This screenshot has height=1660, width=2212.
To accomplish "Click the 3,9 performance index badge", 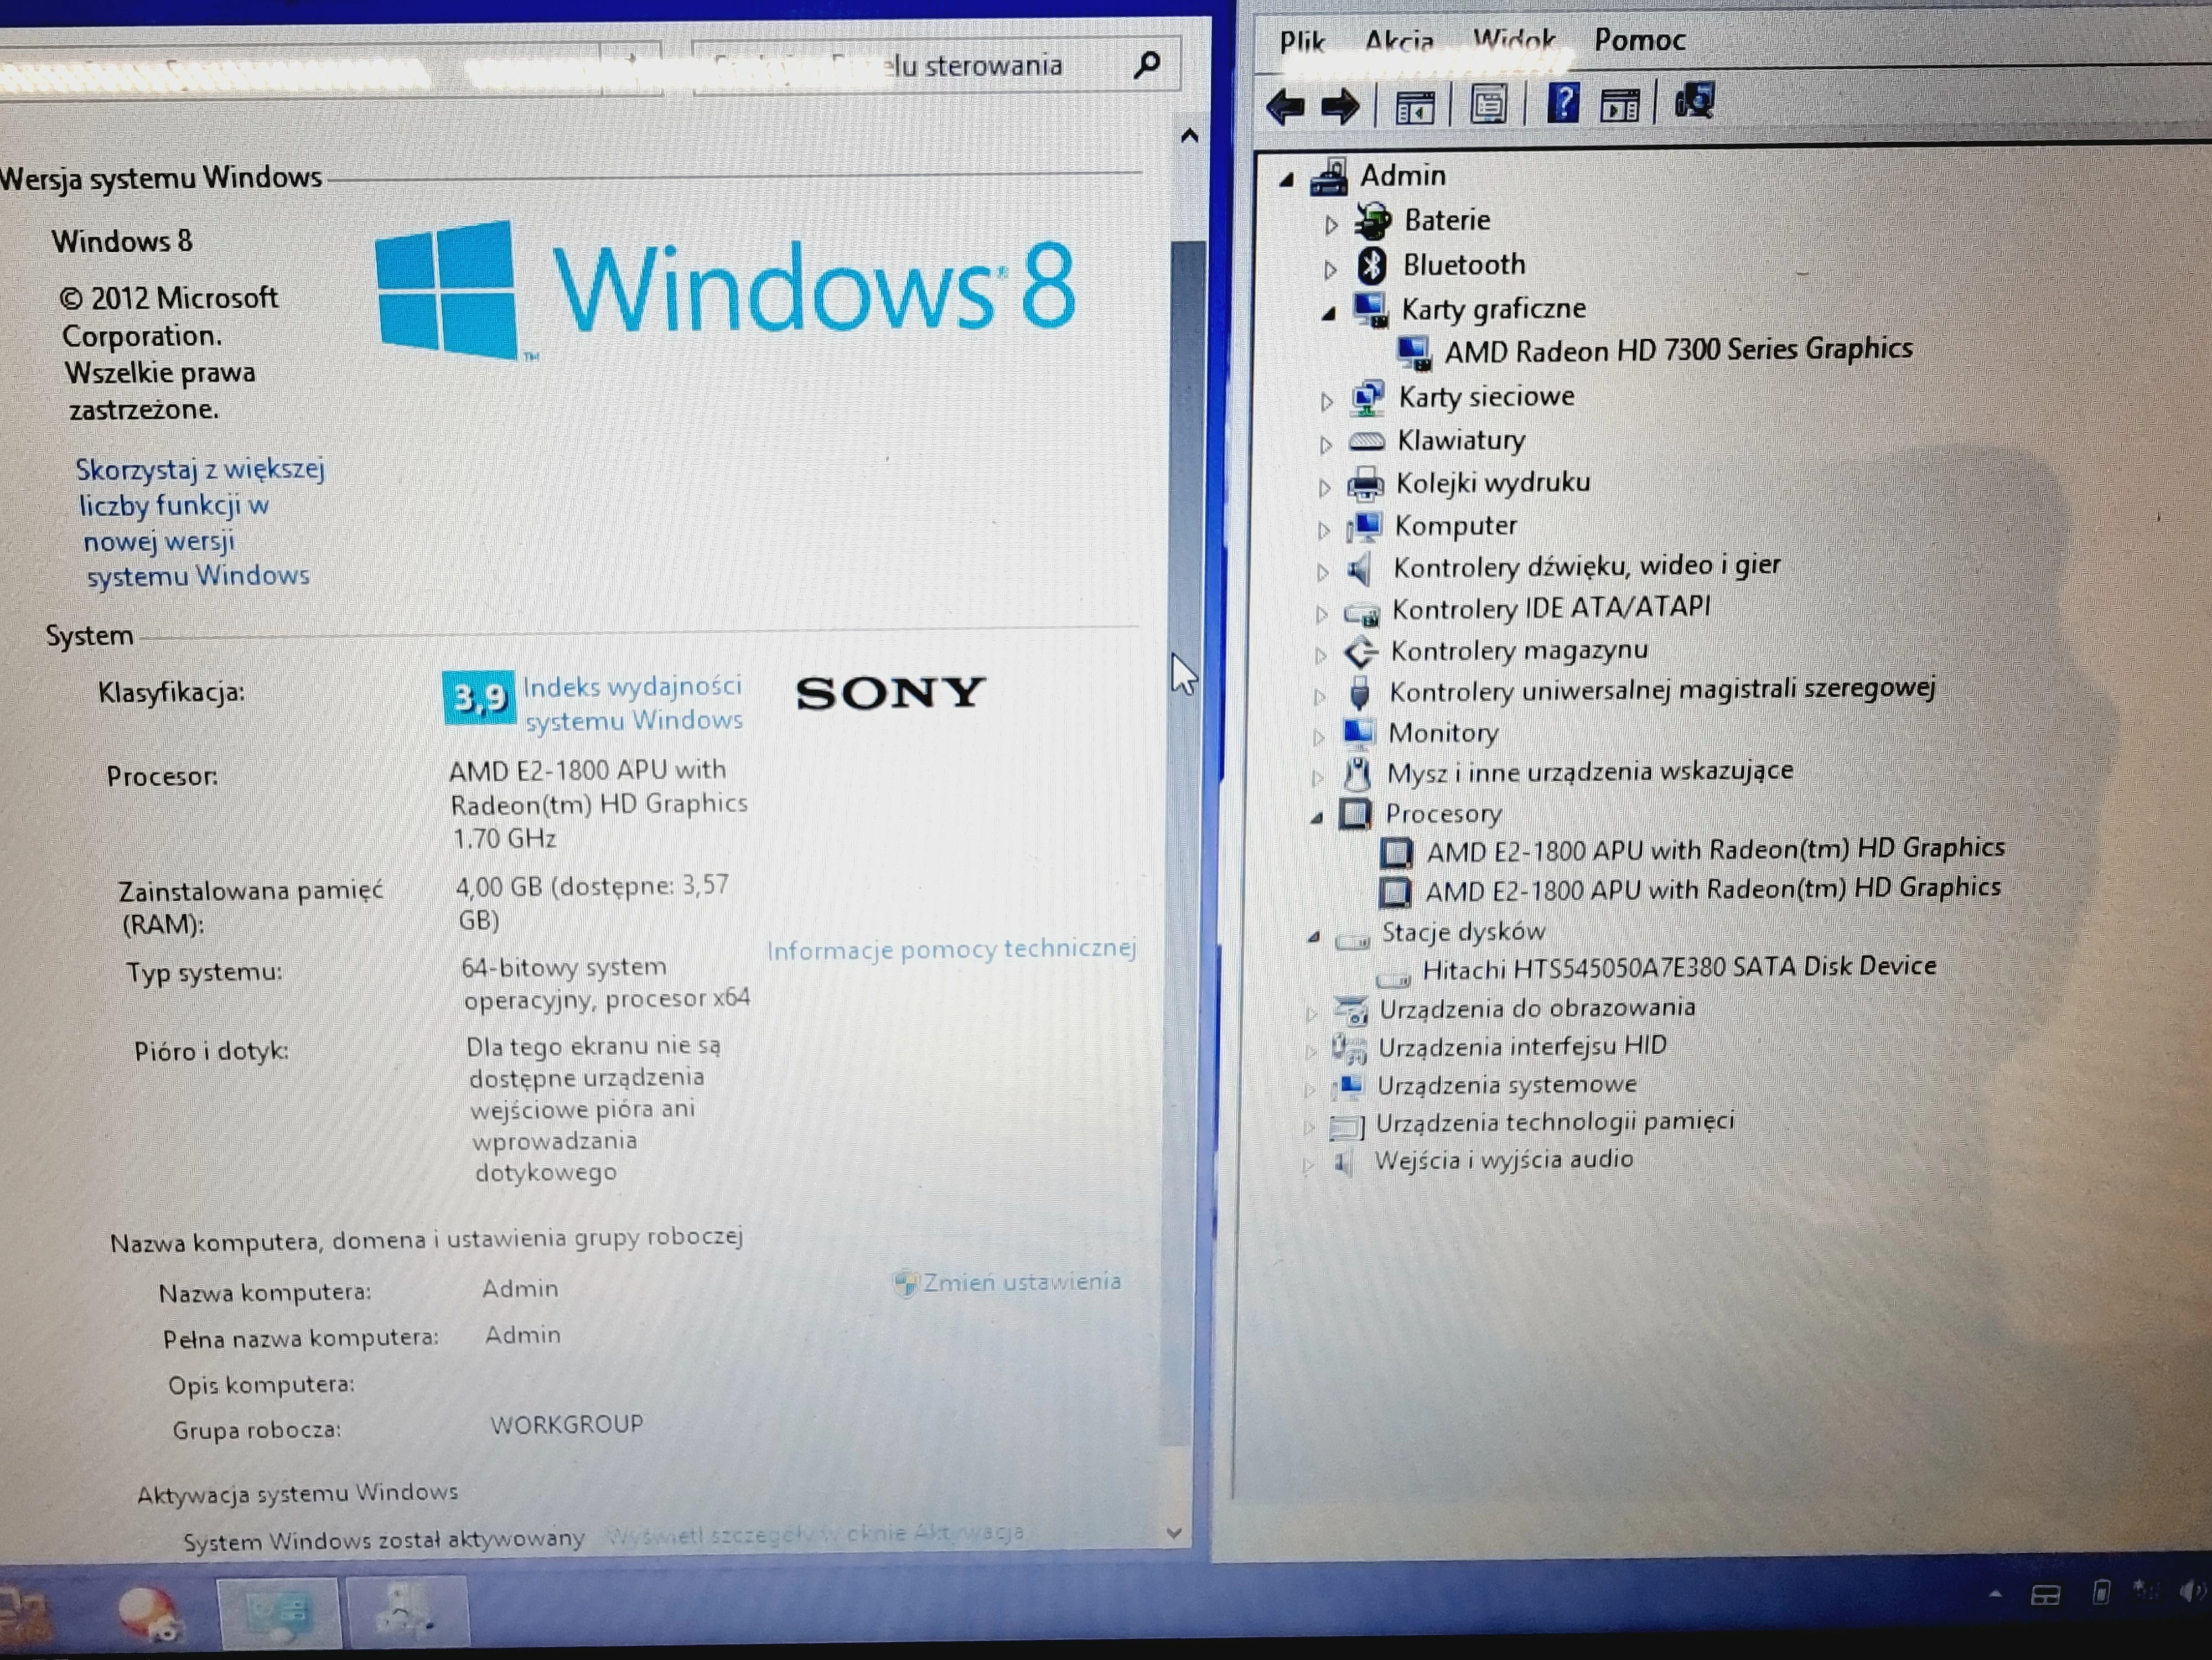I will point(479,697).
